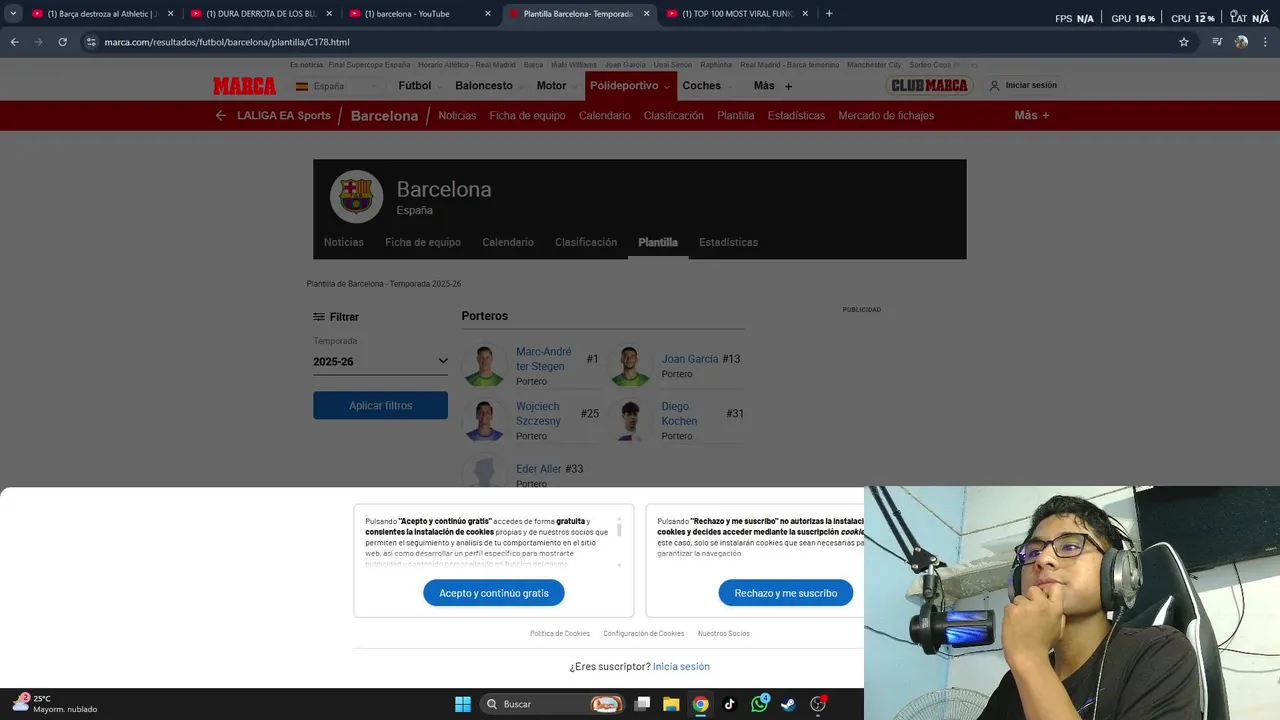
Task: Click Plantilla in the red bar
Action: point(736,116)
